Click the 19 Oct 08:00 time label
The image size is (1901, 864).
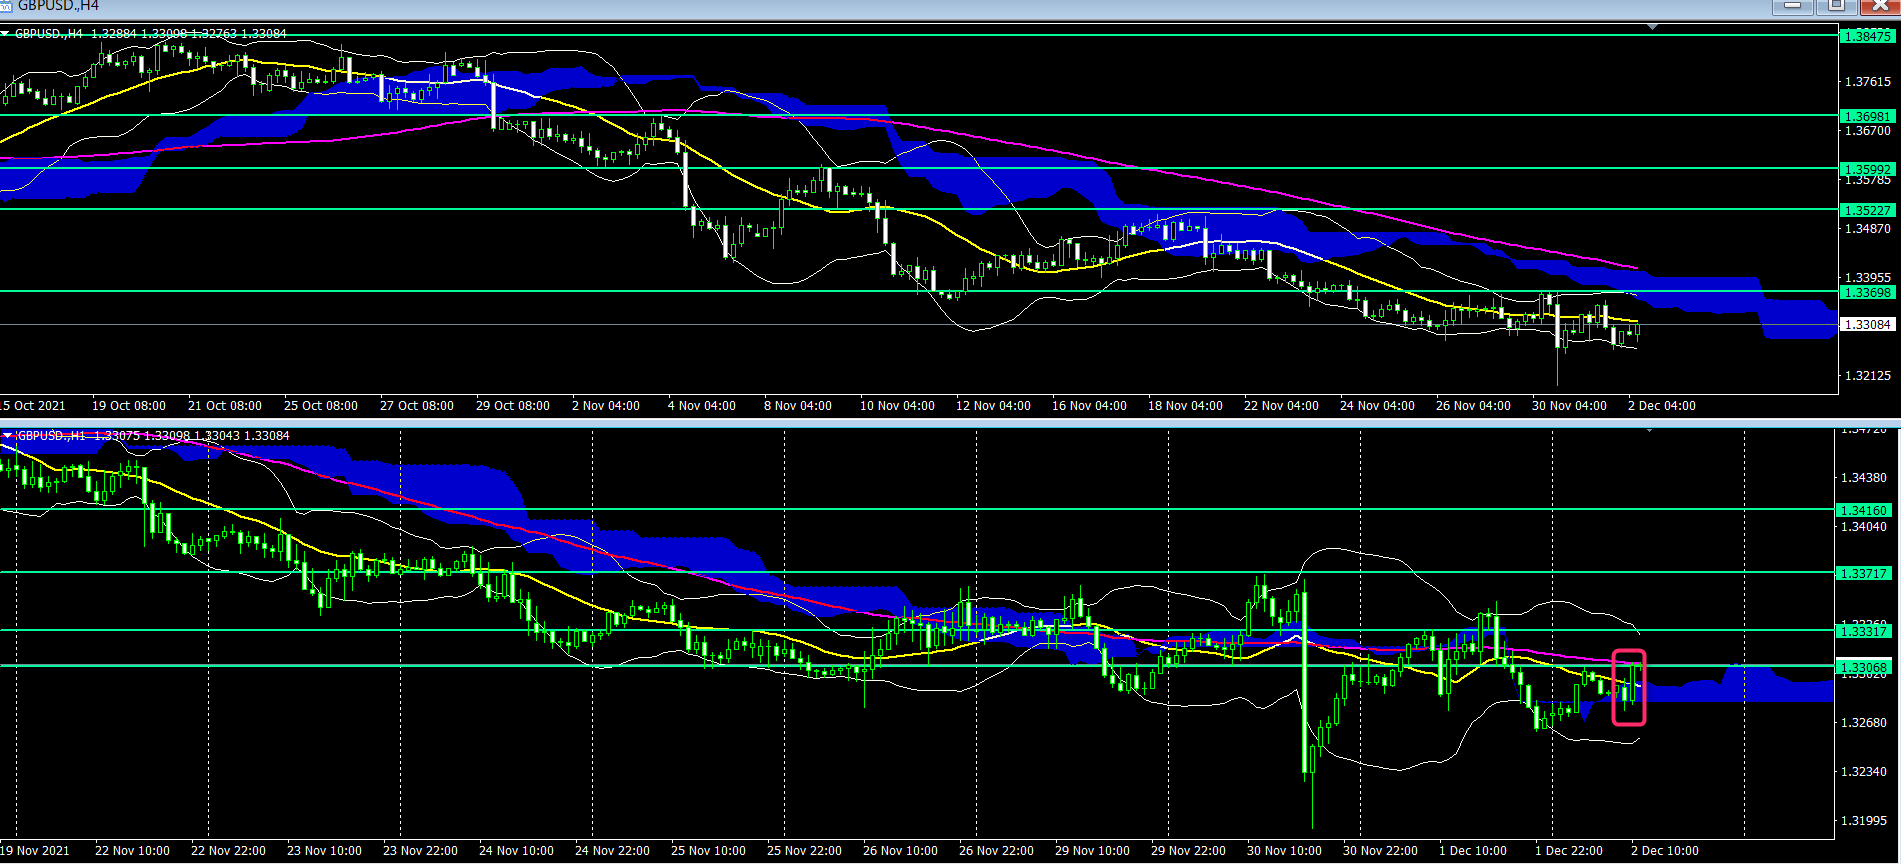point(129,406)
